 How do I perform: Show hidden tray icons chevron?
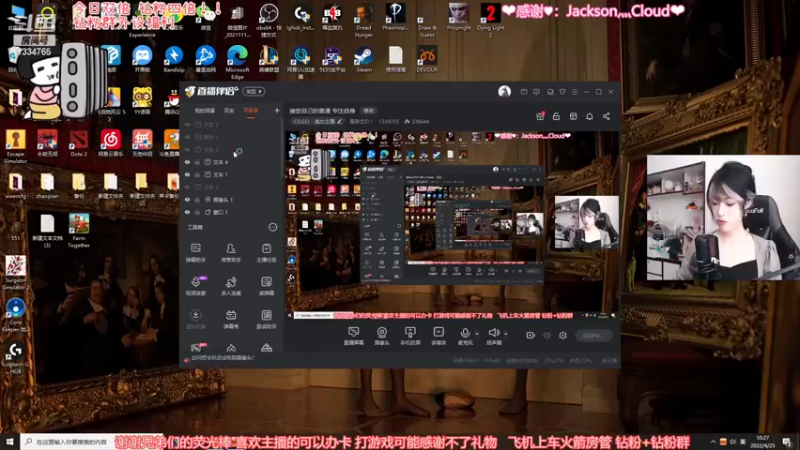click(713, 442)
